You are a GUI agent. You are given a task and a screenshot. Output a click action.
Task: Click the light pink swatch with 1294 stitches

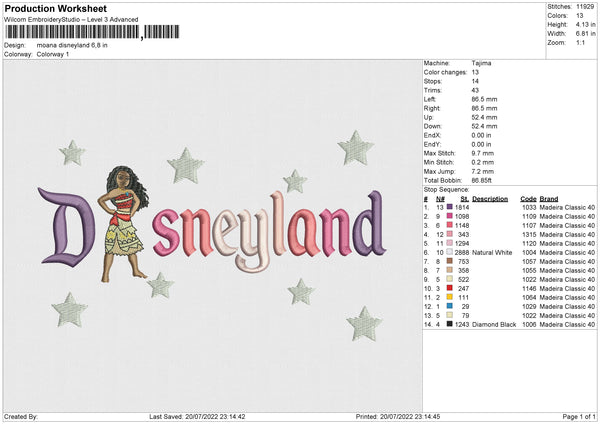450,243
